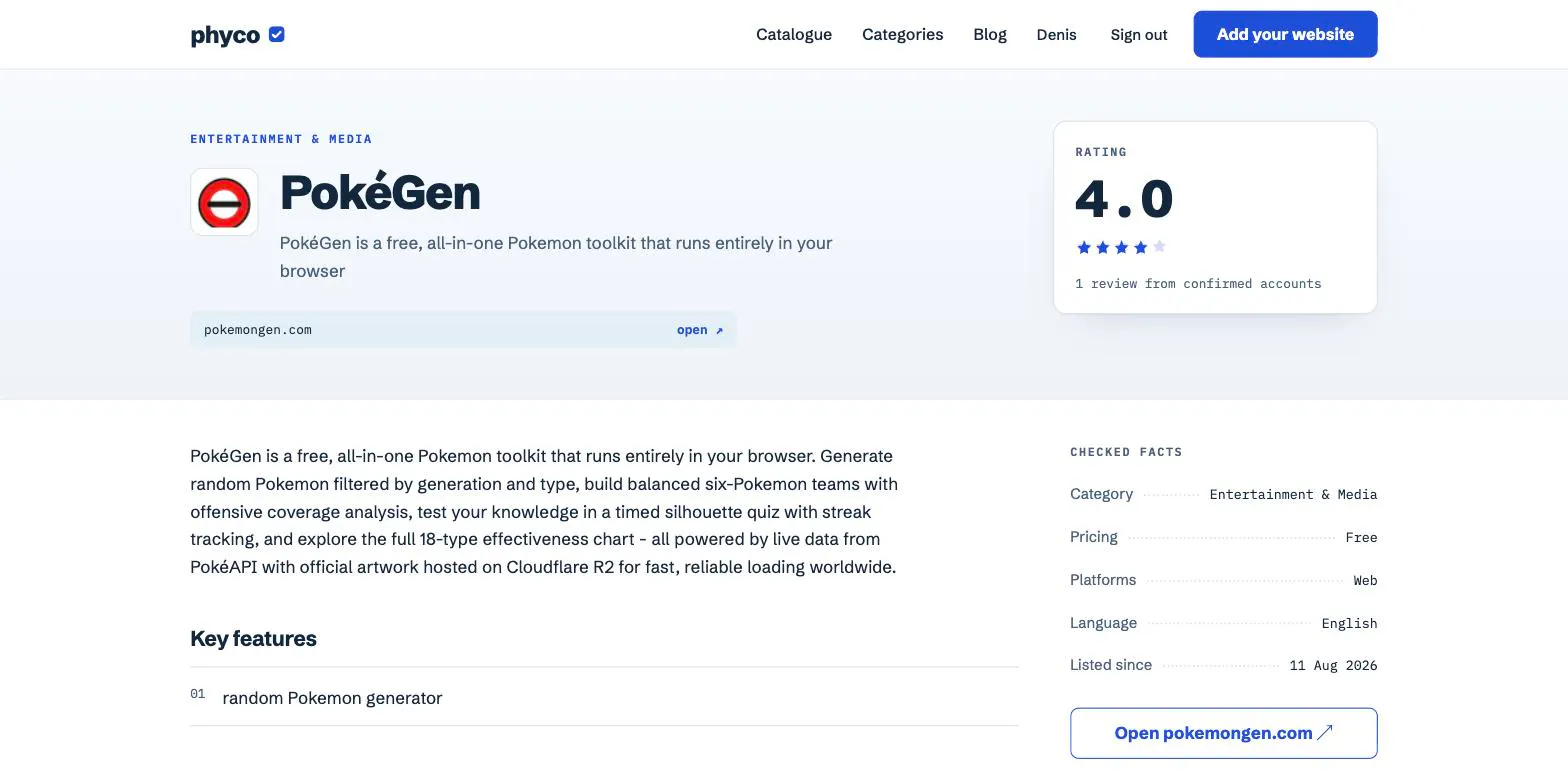Select the Entertainment & Media category label
The width and height of the screenshot is (1568, 772).
click(281, 139)
